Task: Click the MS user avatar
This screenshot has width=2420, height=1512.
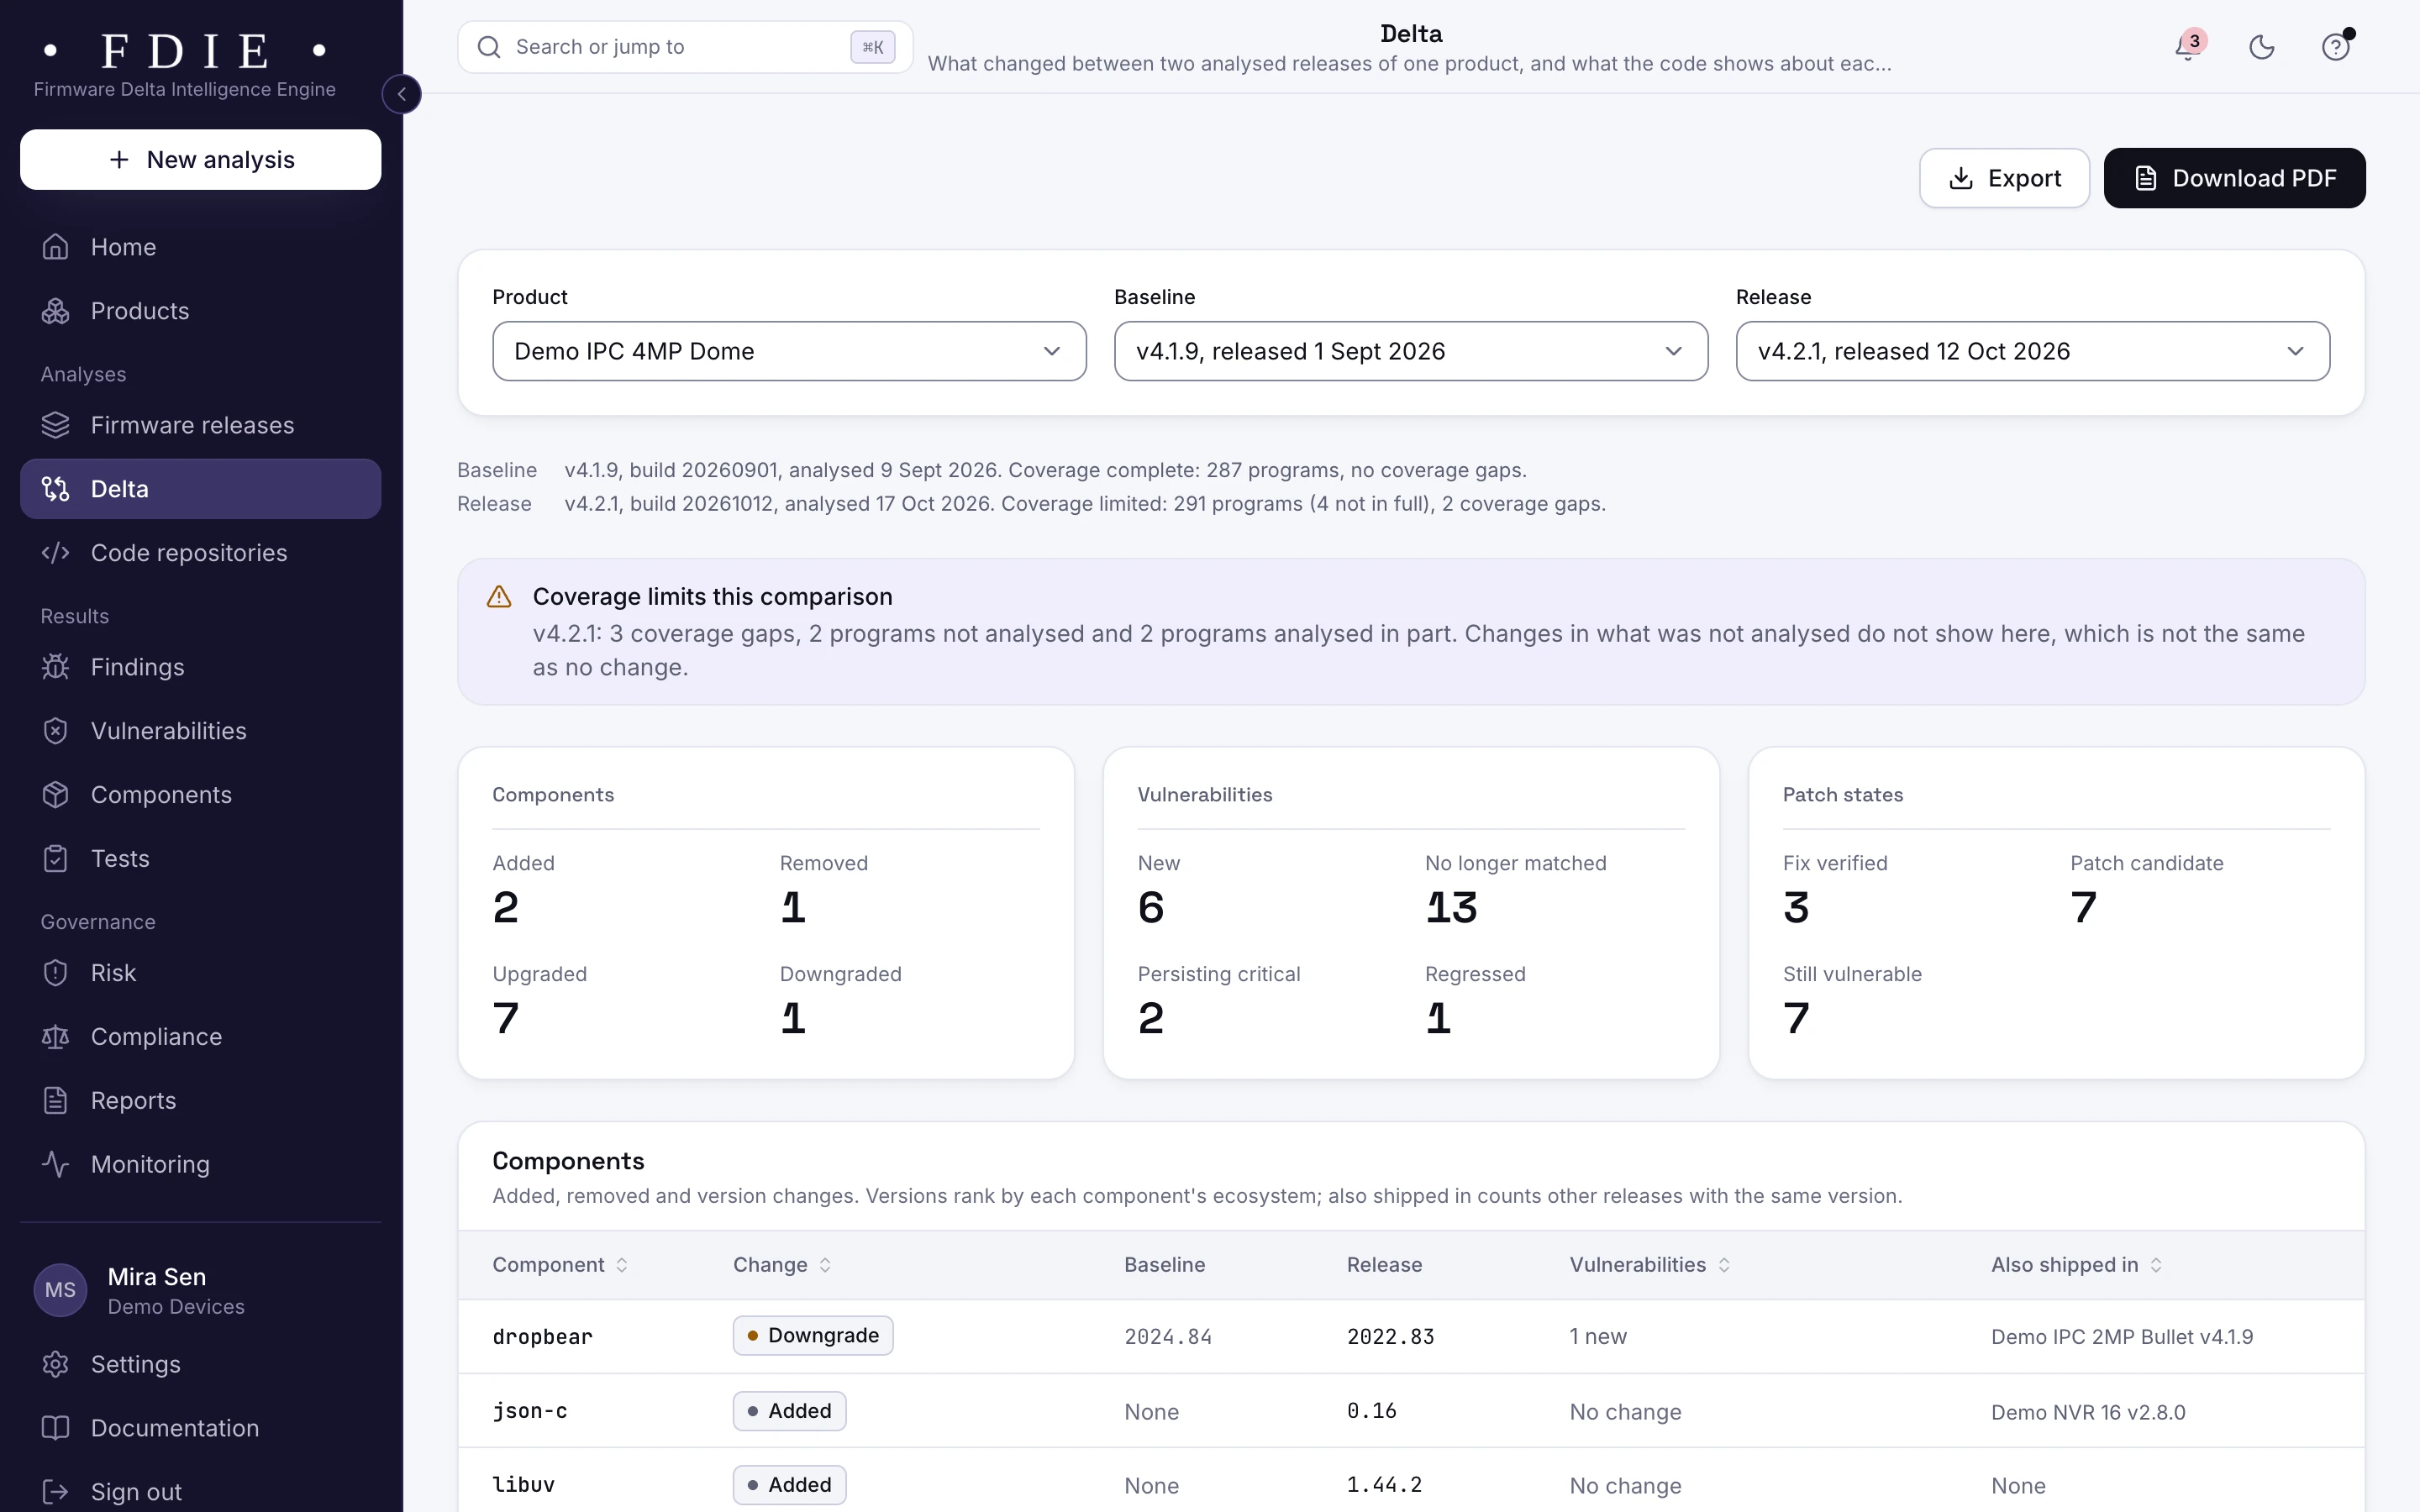Action: coord(60,1290)
